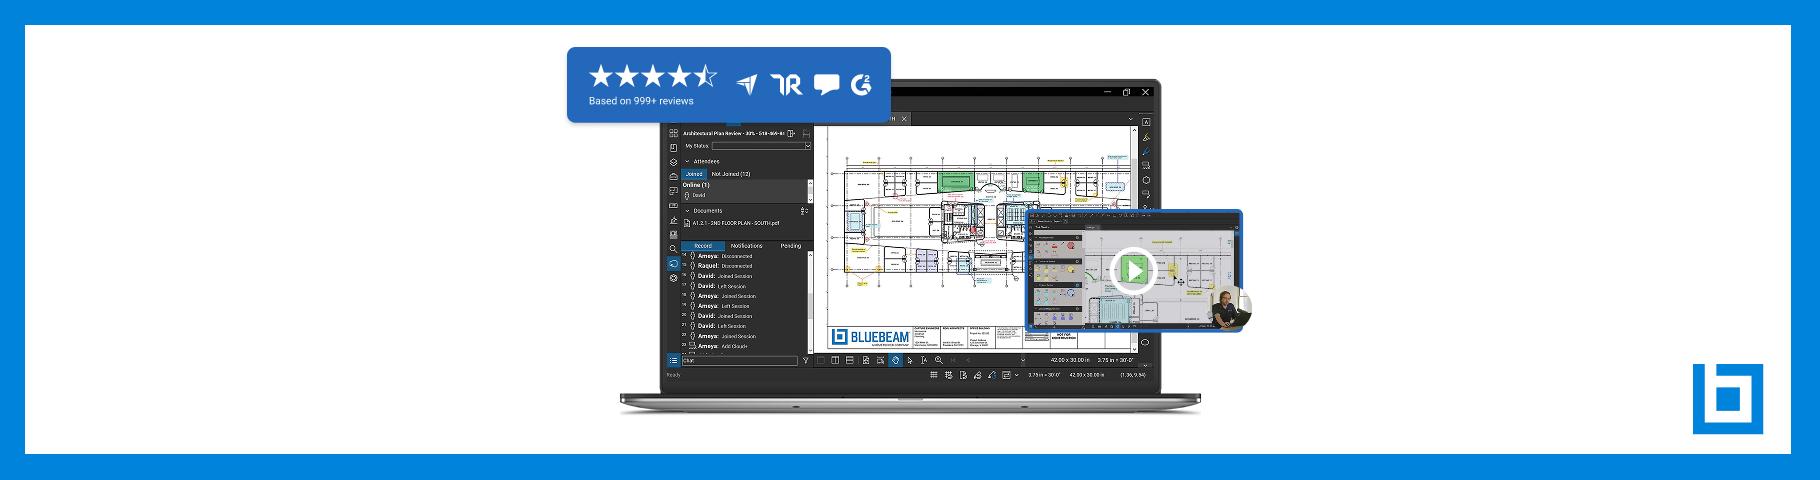
Task: Select the Ellipse tool near bottom right
Action: [x=1146, y=343]
